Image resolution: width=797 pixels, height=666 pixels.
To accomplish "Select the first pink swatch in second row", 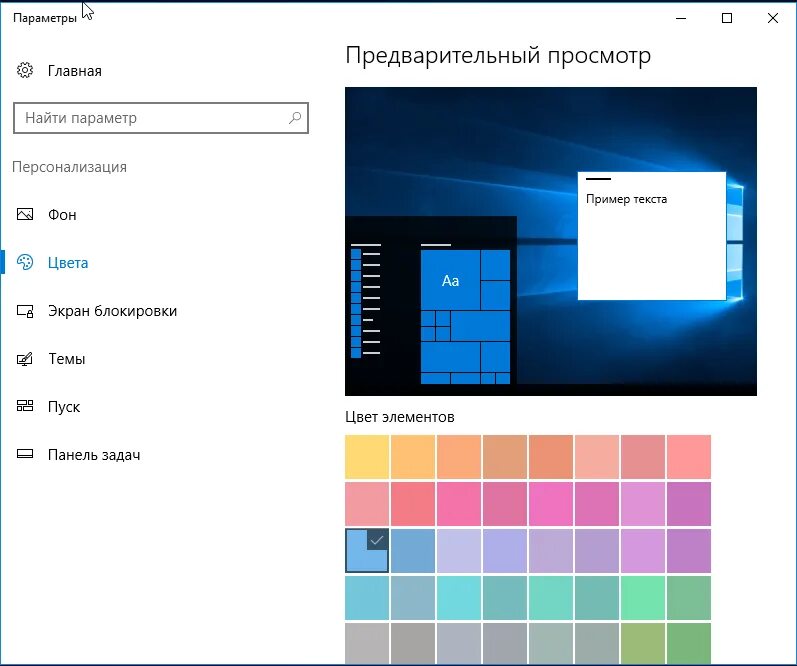I will click(367, 504).
